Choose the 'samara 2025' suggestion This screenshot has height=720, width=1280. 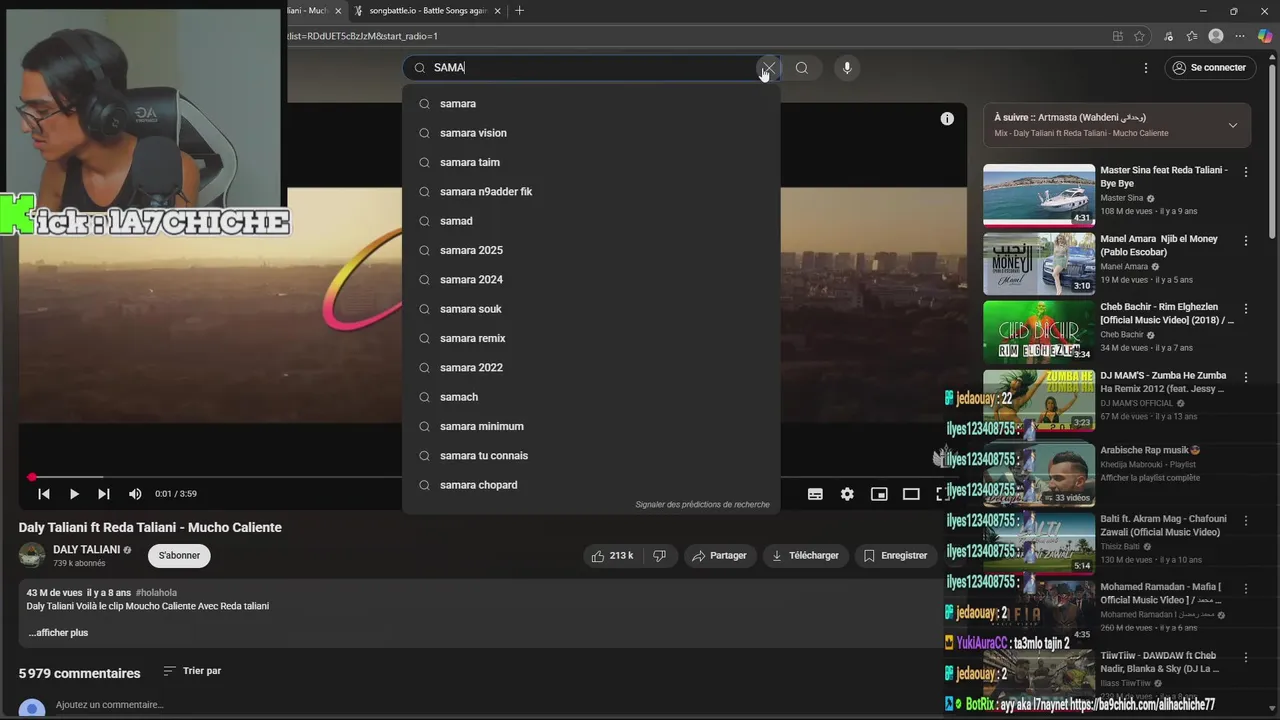pos(591,250)
